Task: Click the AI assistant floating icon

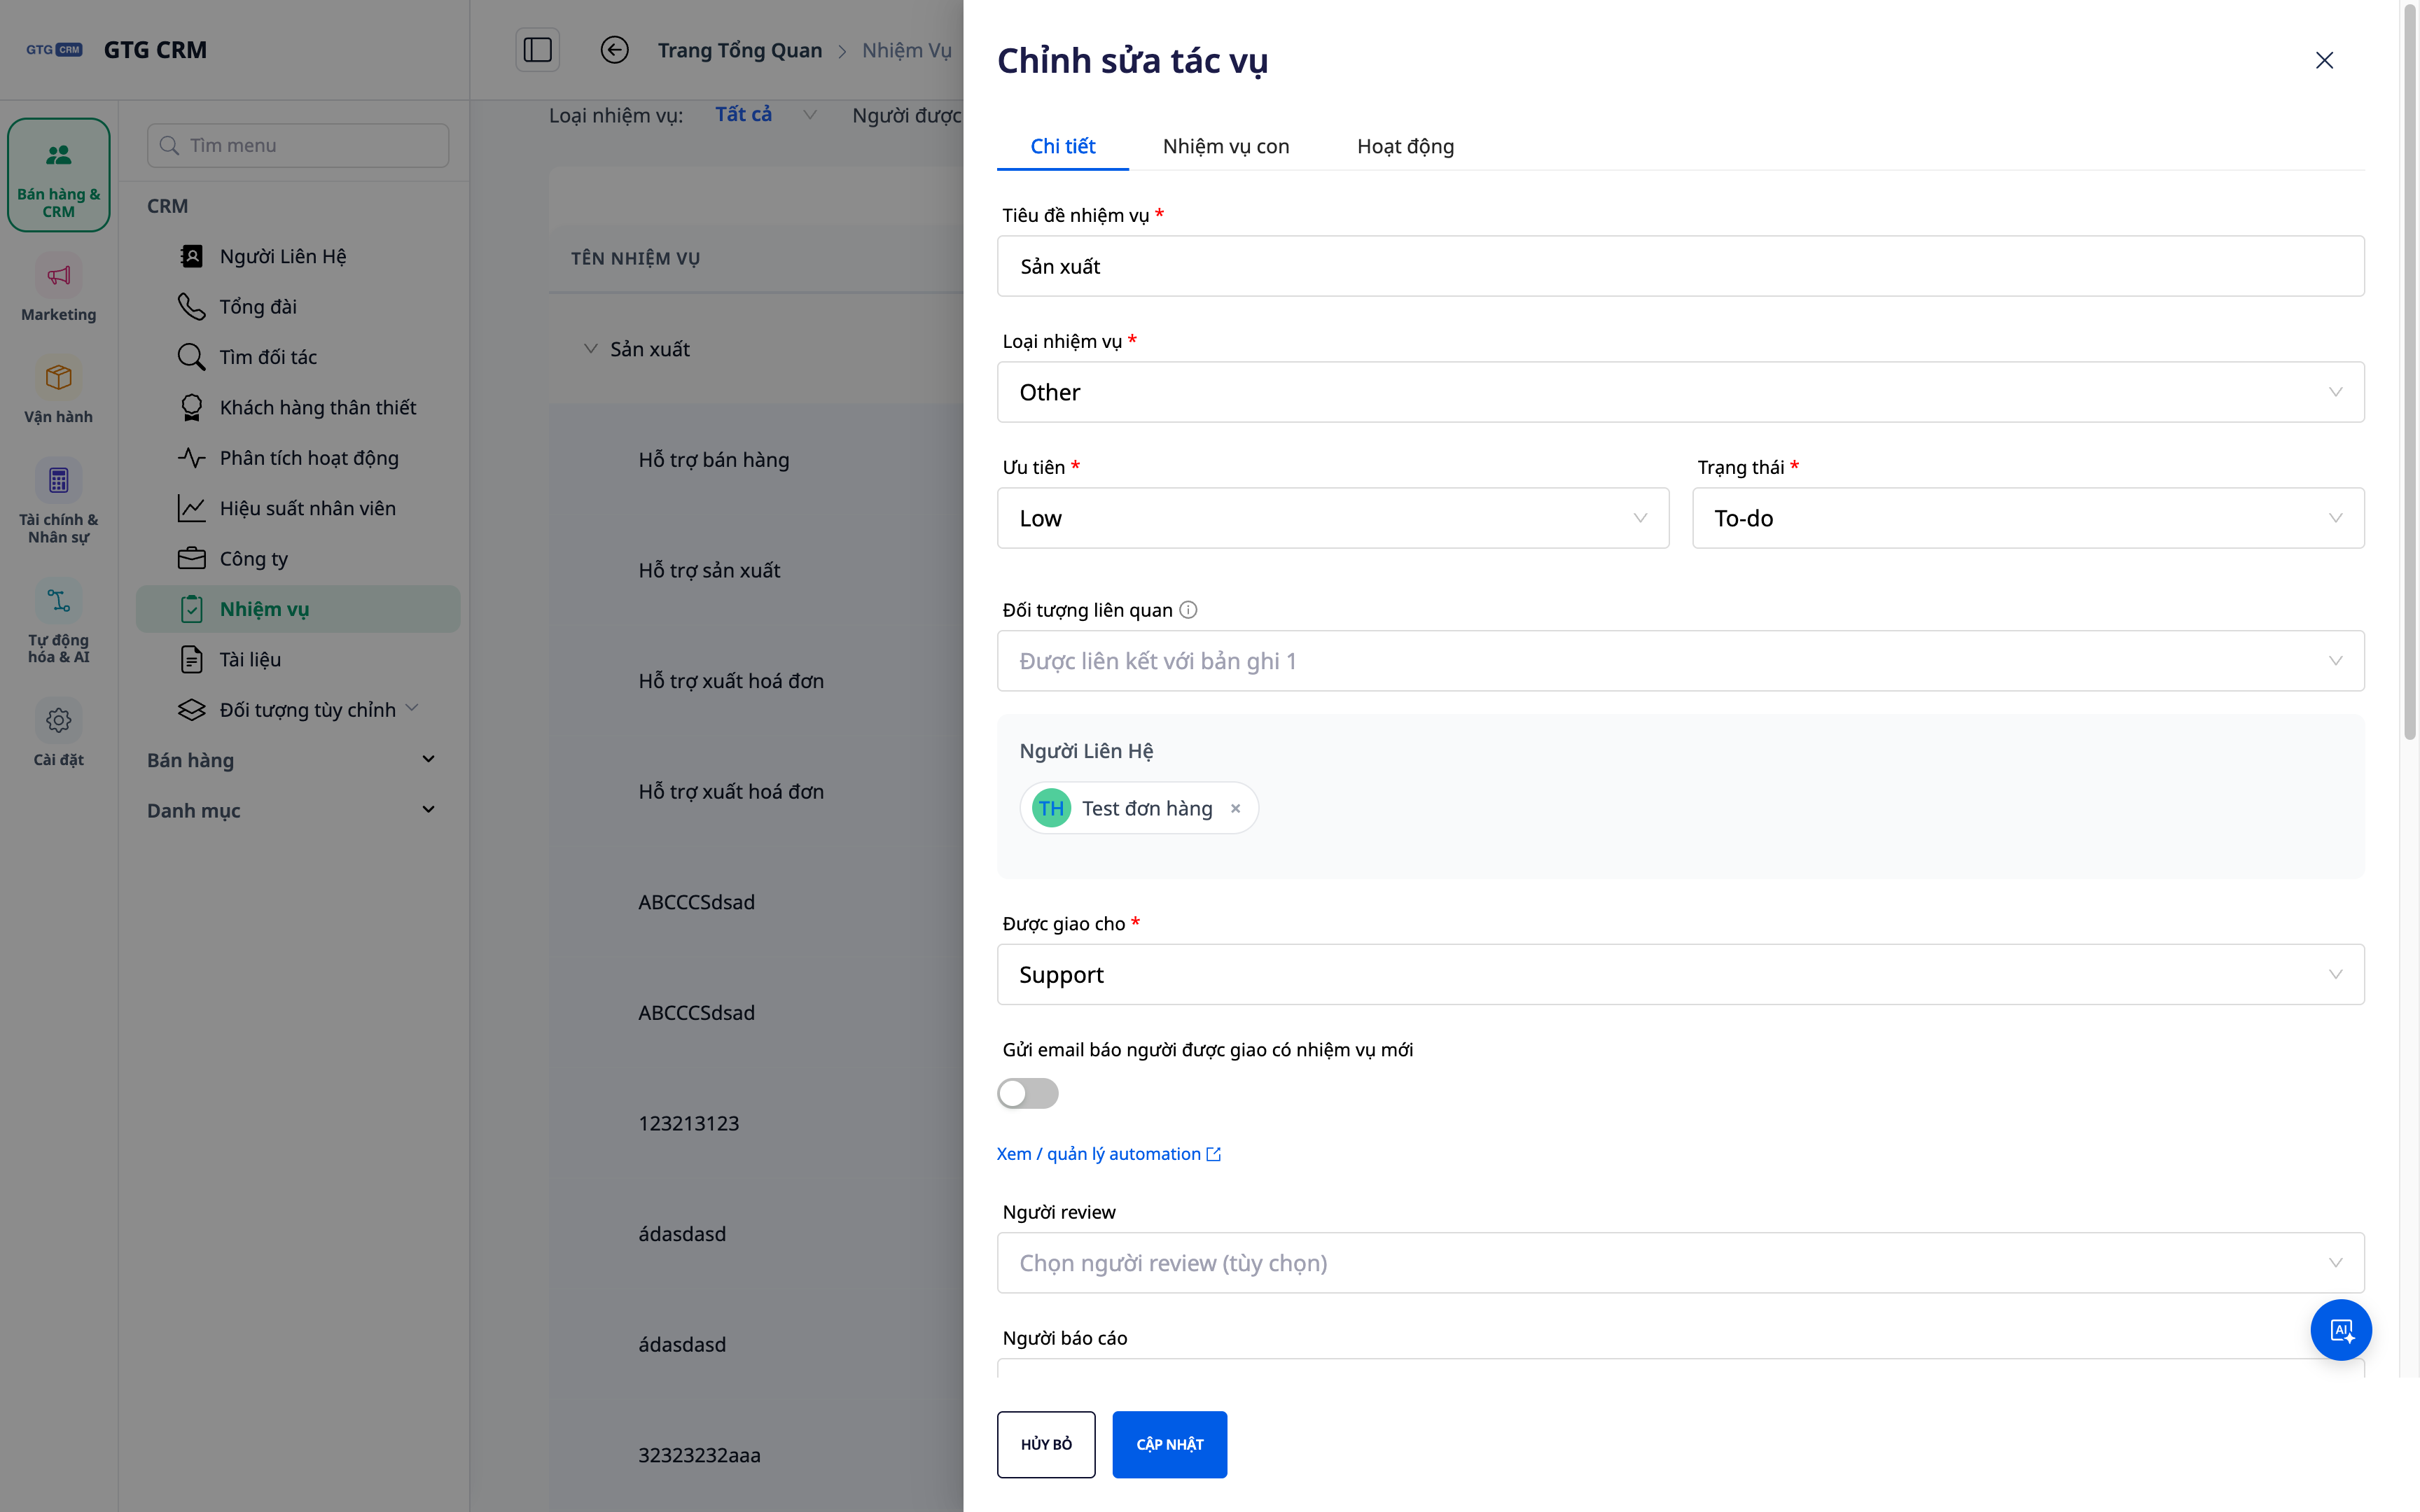Action: pos(2340,1330)
